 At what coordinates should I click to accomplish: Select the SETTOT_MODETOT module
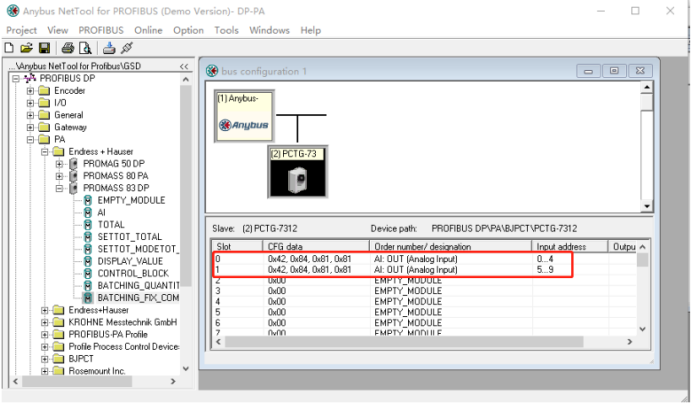(x=138, y=249)
